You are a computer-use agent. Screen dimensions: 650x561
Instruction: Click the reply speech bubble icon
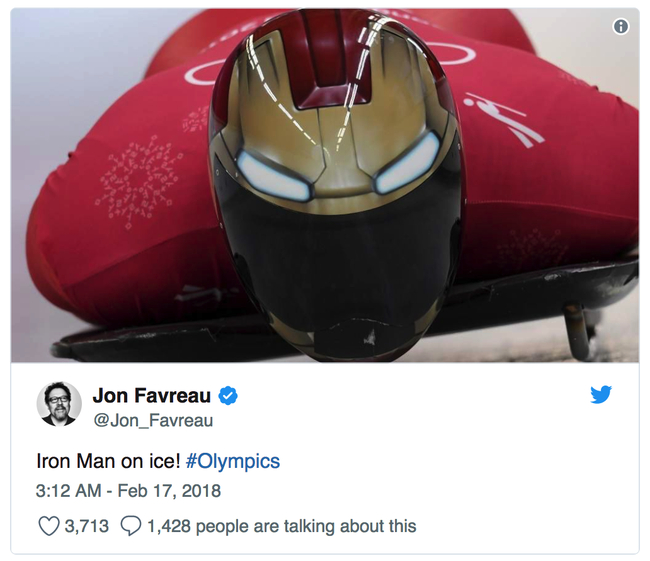(x=131, y=526)
